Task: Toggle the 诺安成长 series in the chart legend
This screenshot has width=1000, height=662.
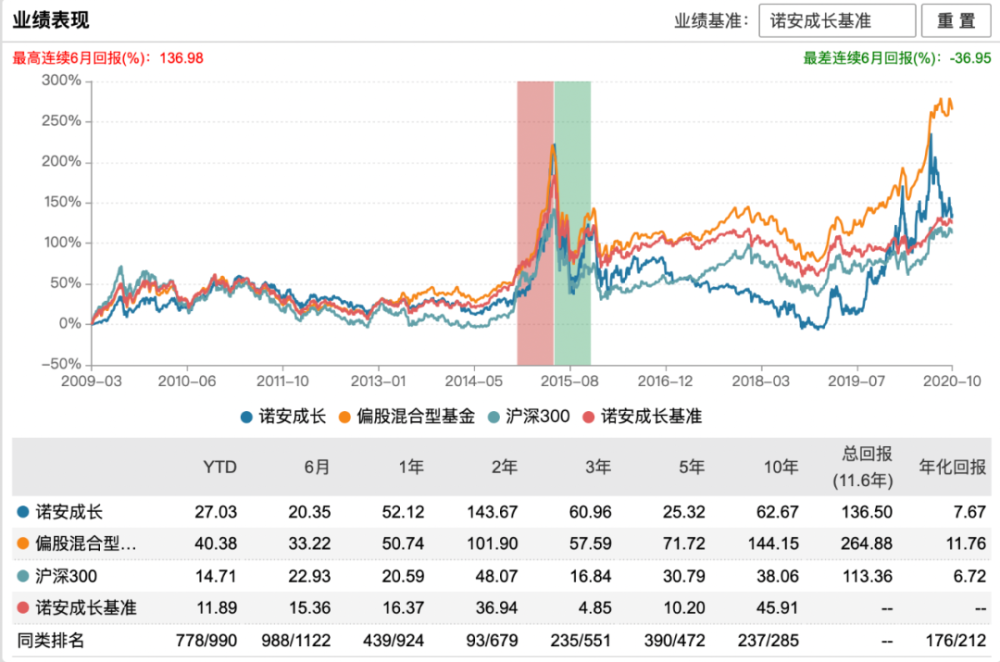Action: tap(283, 417)
